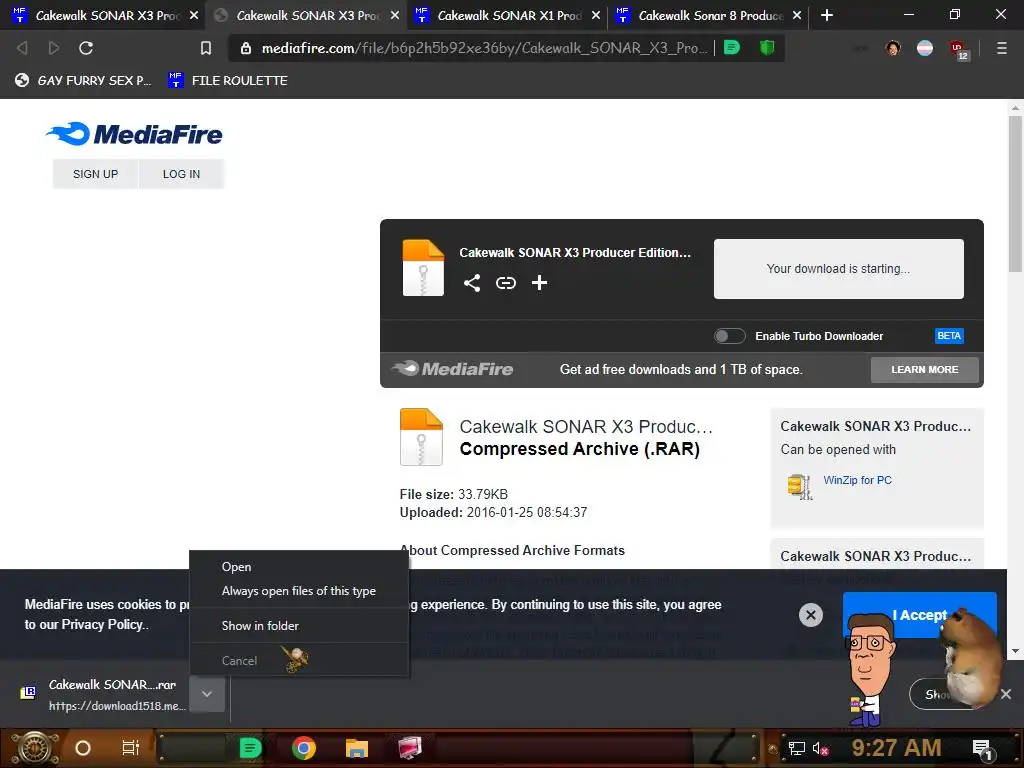The width and height of the screenshot is (1024, 768).
Task: Click the SIGN UP button
Action: (x=95, y=174)
